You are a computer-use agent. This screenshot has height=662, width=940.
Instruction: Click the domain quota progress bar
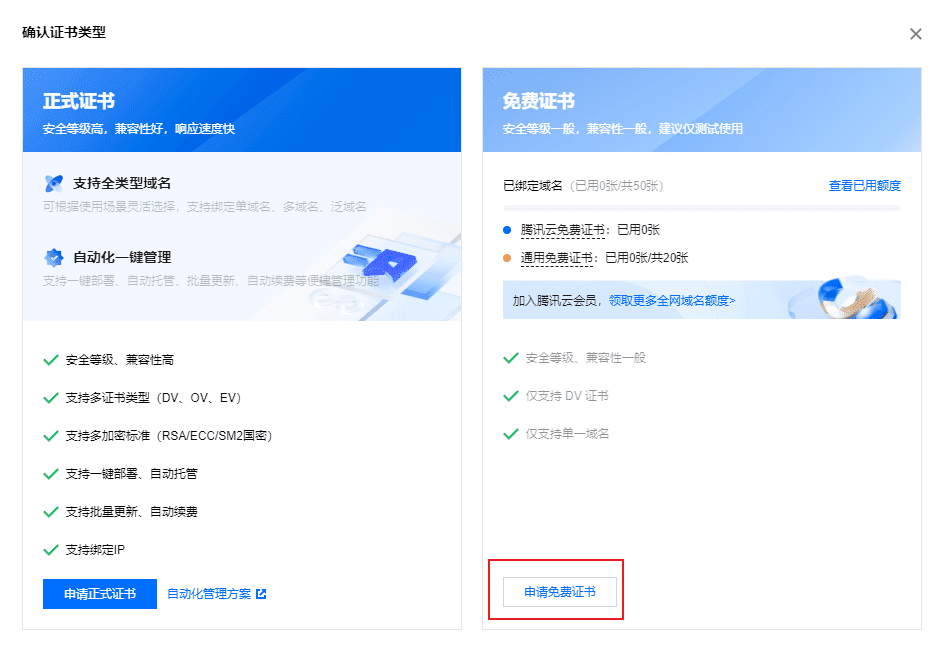tap(701, 208)
